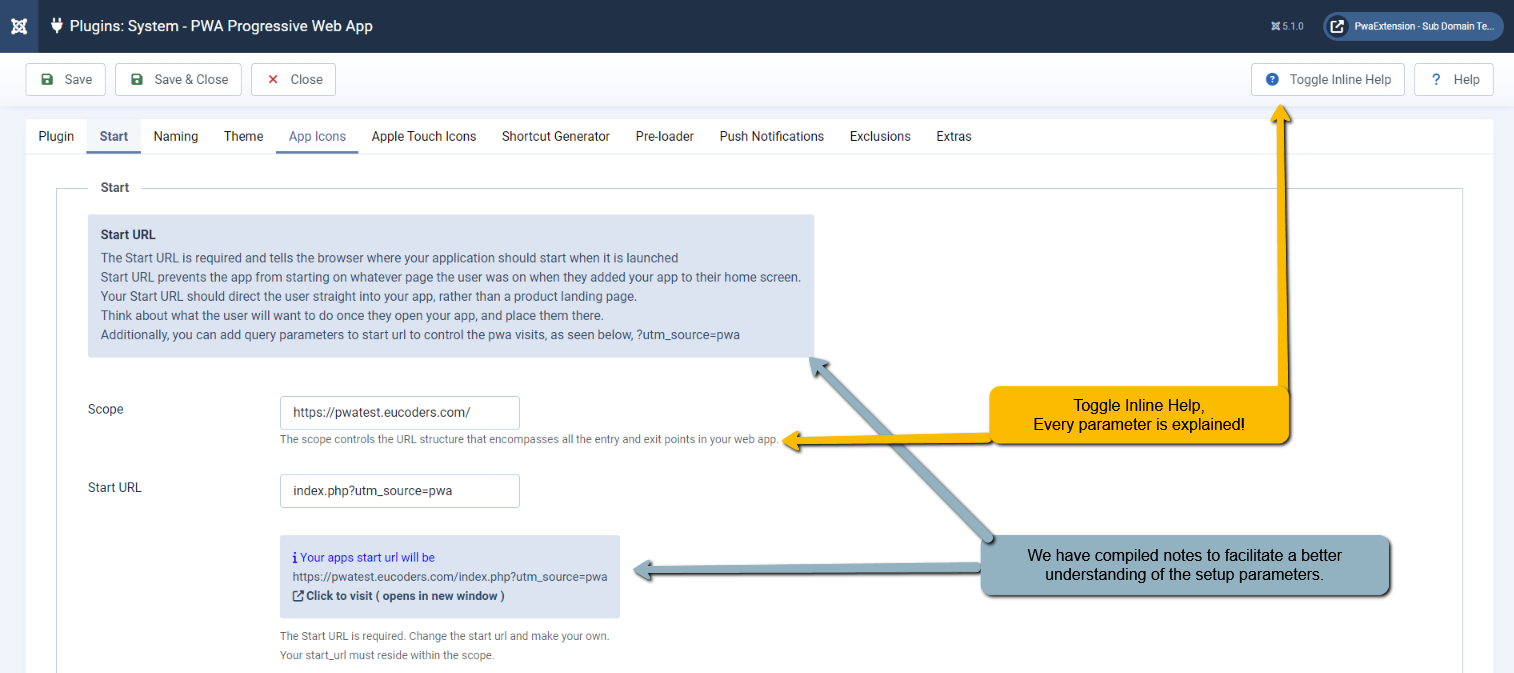
Task: Open the Shortcut Generator tab
Action: (556, 136)
